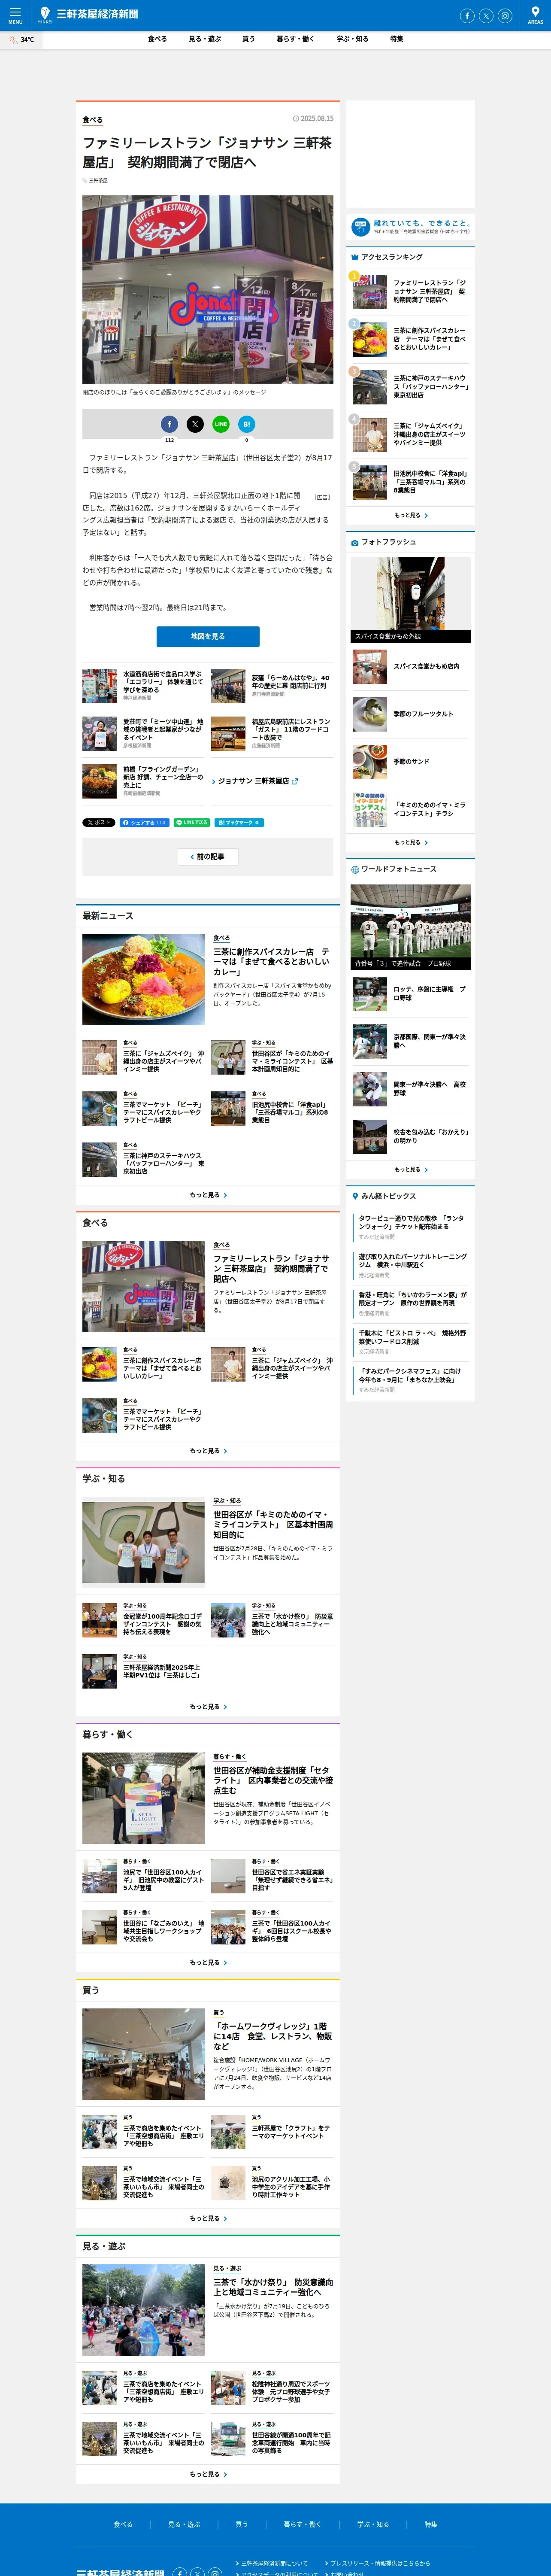The image size is (551, 2576).
Task: Open the main Jonathan's storefront photo
Action: point(208,289)
